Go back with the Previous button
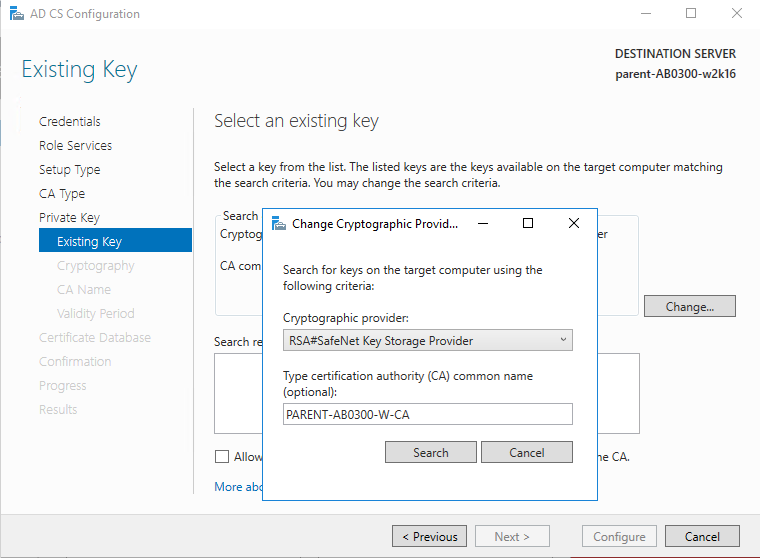This screenshot has height=558, width=760. tap(429, 536)
